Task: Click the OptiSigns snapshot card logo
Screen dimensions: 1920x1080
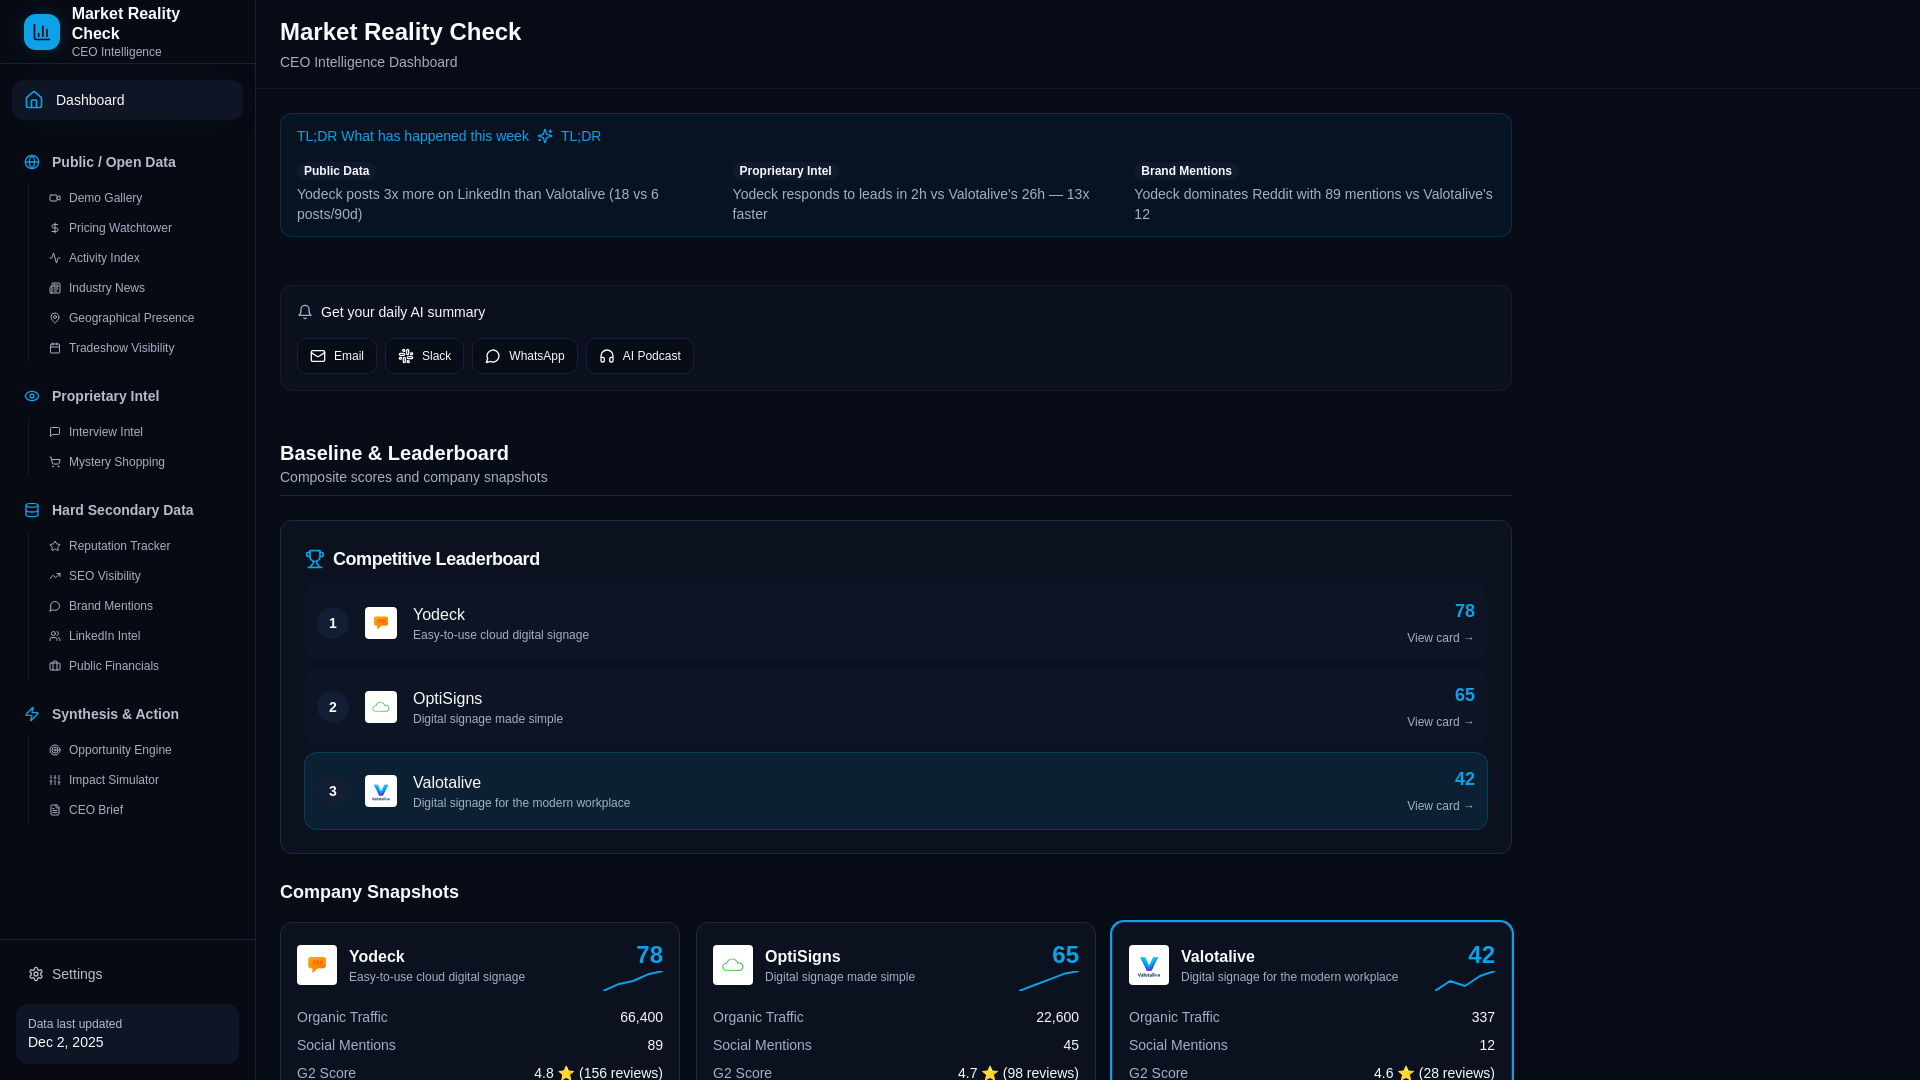Action: pos(733,965)
